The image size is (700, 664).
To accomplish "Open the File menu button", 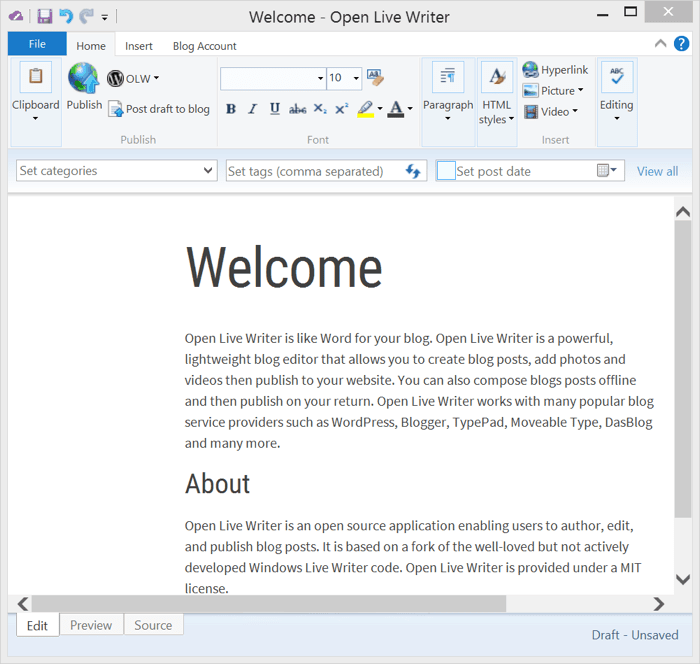I will coord(37,44).
